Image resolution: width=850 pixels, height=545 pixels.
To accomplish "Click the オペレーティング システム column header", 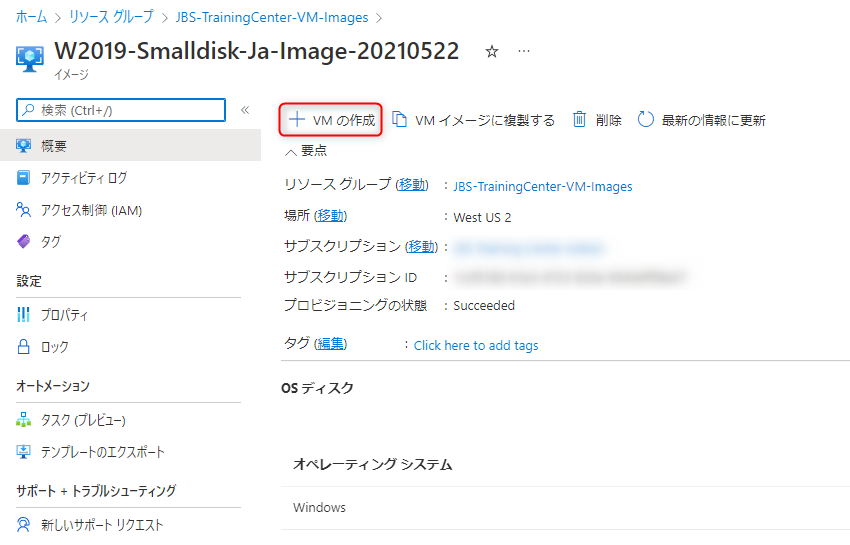I will [372, 464].
